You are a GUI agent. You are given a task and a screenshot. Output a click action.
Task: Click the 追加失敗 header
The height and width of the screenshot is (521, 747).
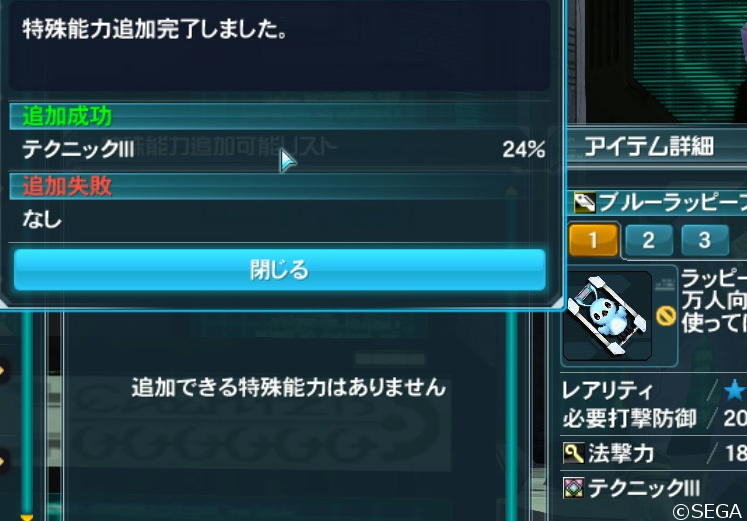(67, 186)
